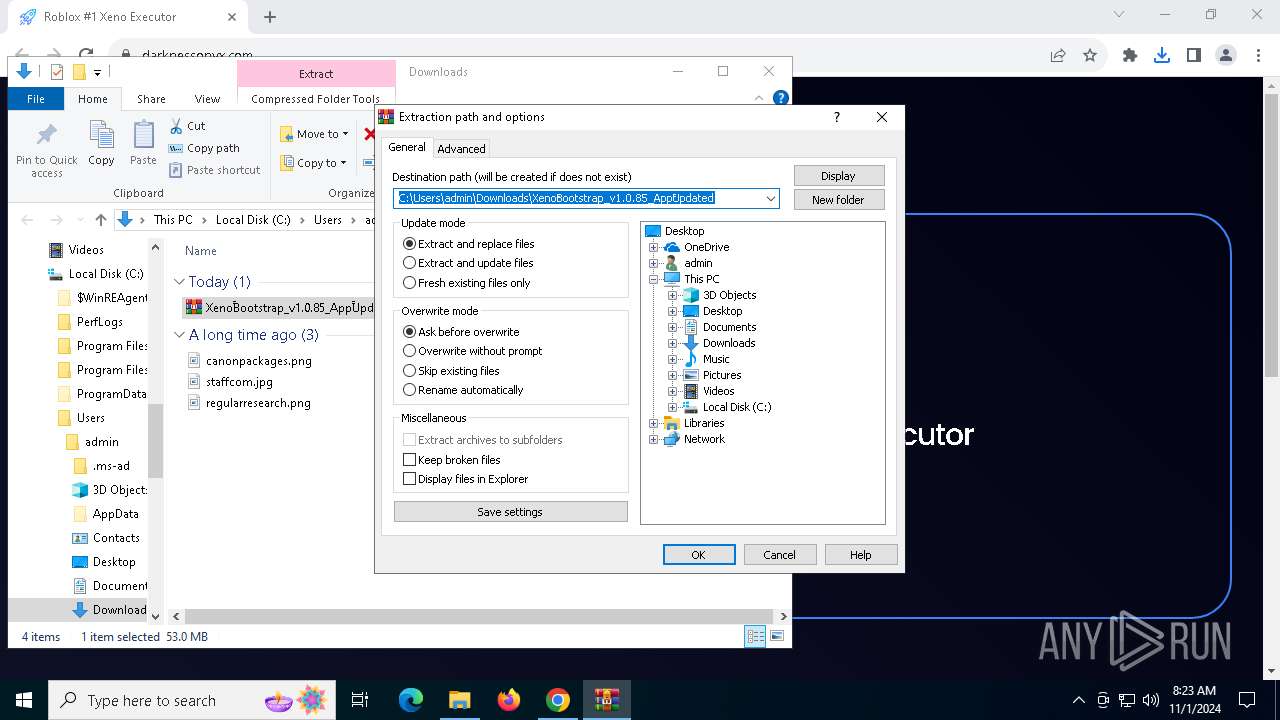Open Explorer help question icon
This screenshot has height=720, width=1280.
[781, 98]
